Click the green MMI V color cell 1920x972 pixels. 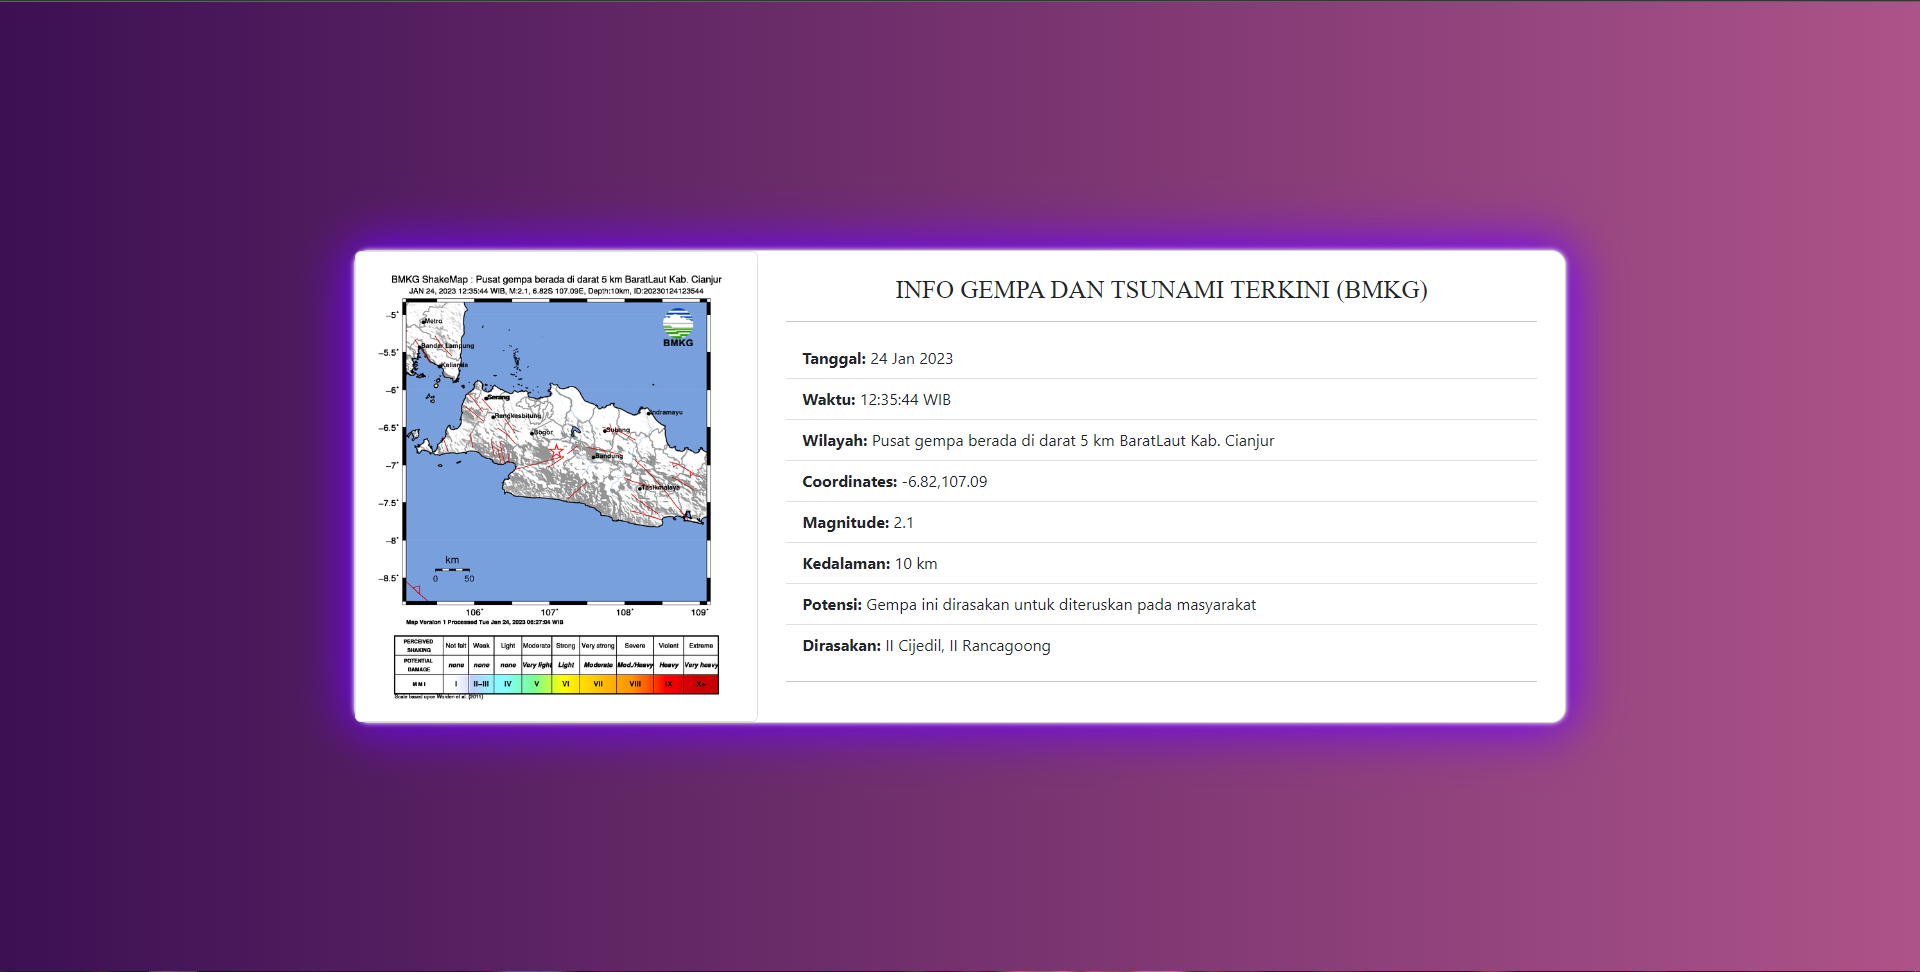tap(537, 684)
